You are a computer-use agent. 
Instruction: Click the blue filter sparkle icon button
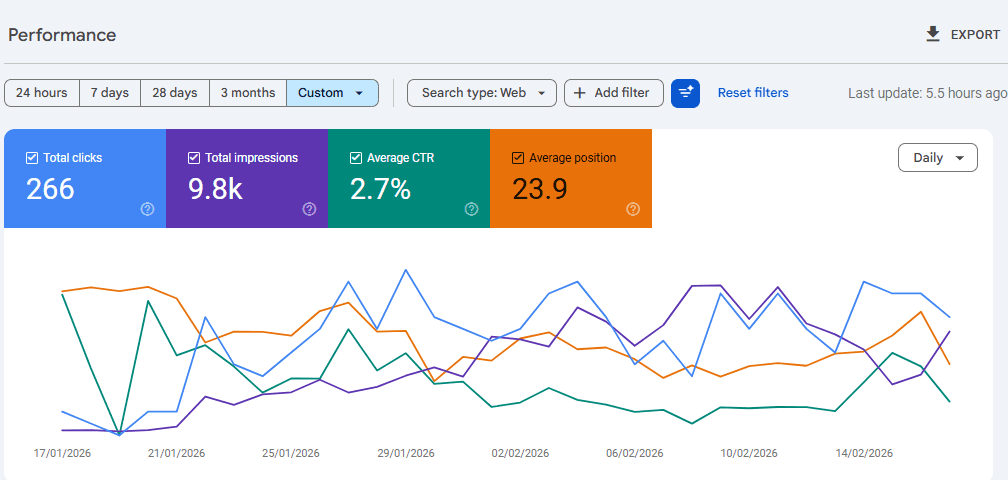(685, 93)
